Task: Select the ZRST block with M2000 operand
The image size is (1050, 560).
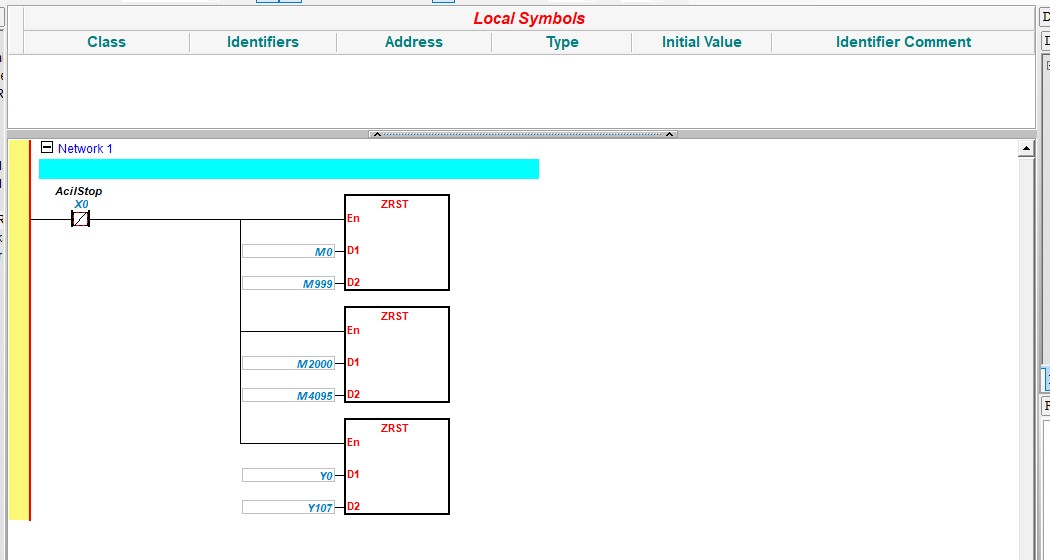Action: [x=396, y=354]
